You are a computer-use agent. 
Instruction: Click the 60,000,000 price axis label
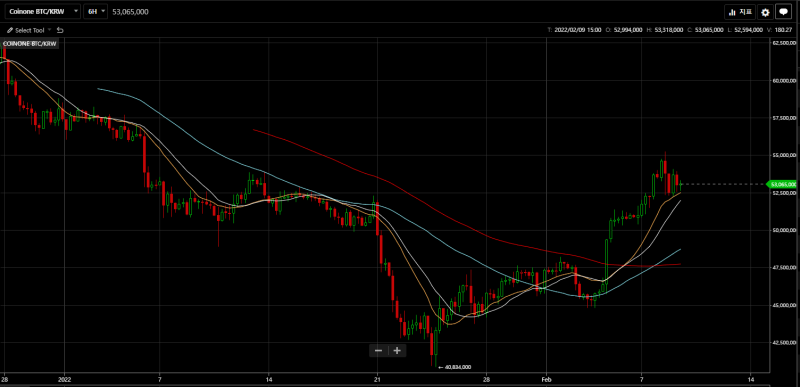784,81
